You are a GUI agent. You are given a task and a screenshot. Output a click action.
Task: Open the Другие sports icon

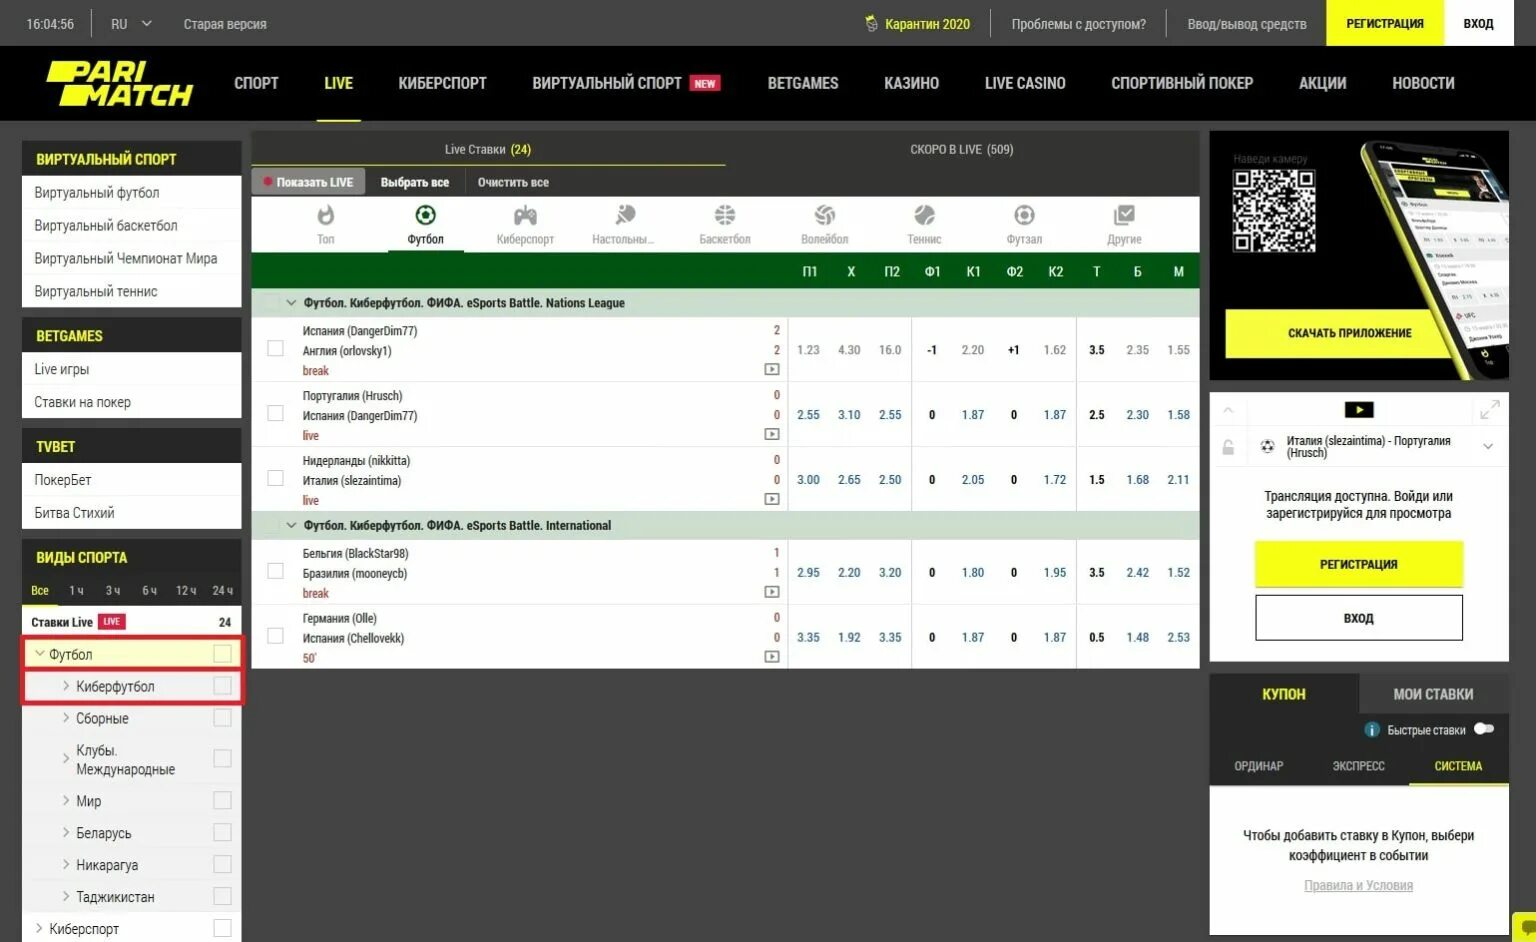click(x=1124, y=215)
